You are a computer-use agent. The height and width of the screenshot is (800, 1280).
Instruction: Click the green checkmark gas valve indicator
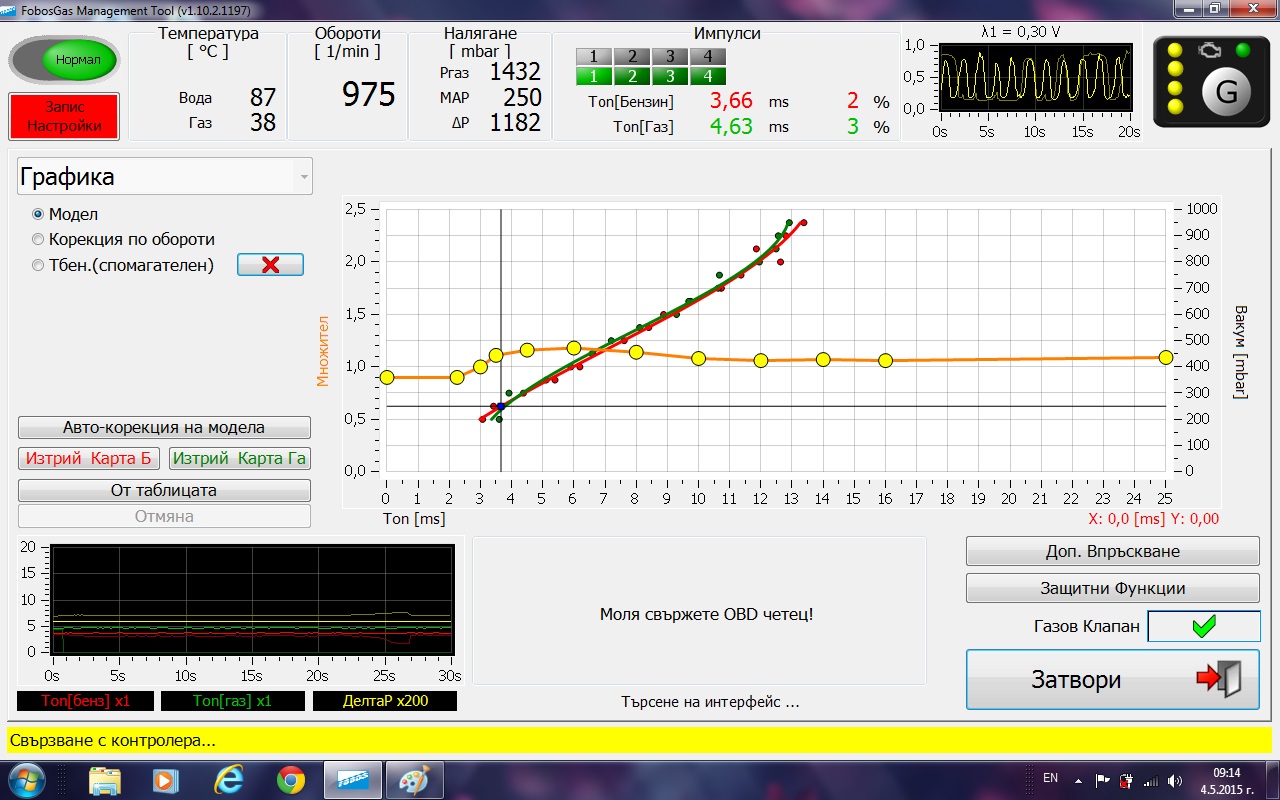tap(1203, 626)
